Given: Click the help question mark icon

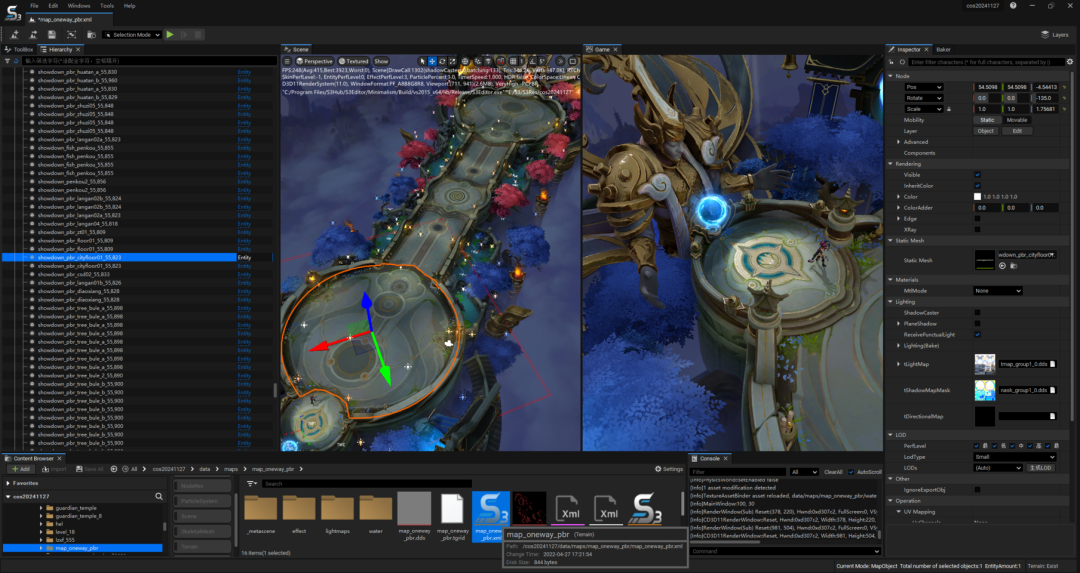Looking at the screenshot, I should coord(1013,6).
